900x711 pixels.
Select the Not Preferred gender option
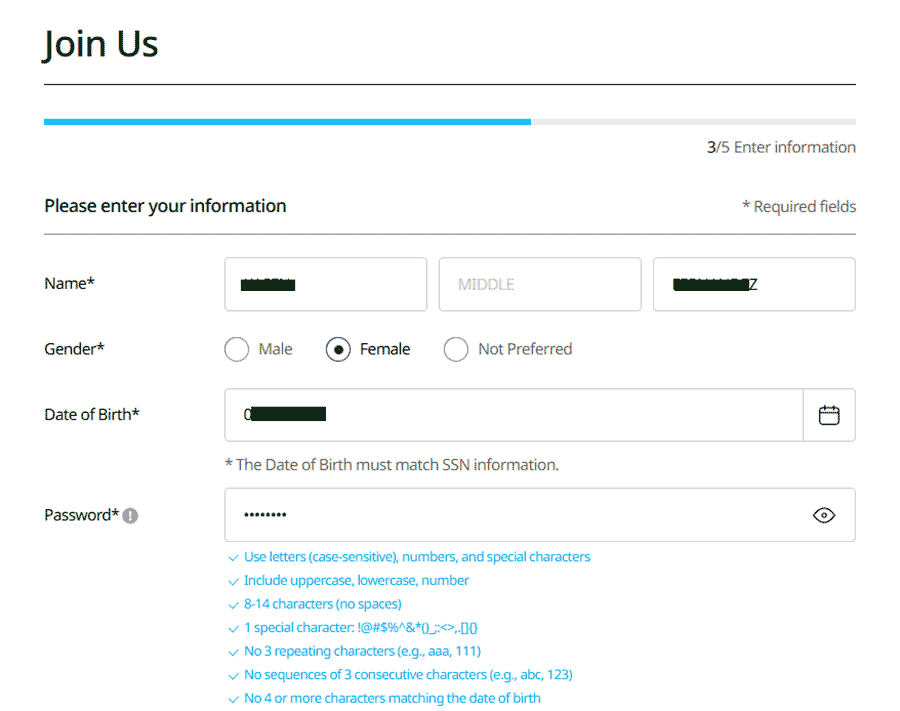coord(456,349)
